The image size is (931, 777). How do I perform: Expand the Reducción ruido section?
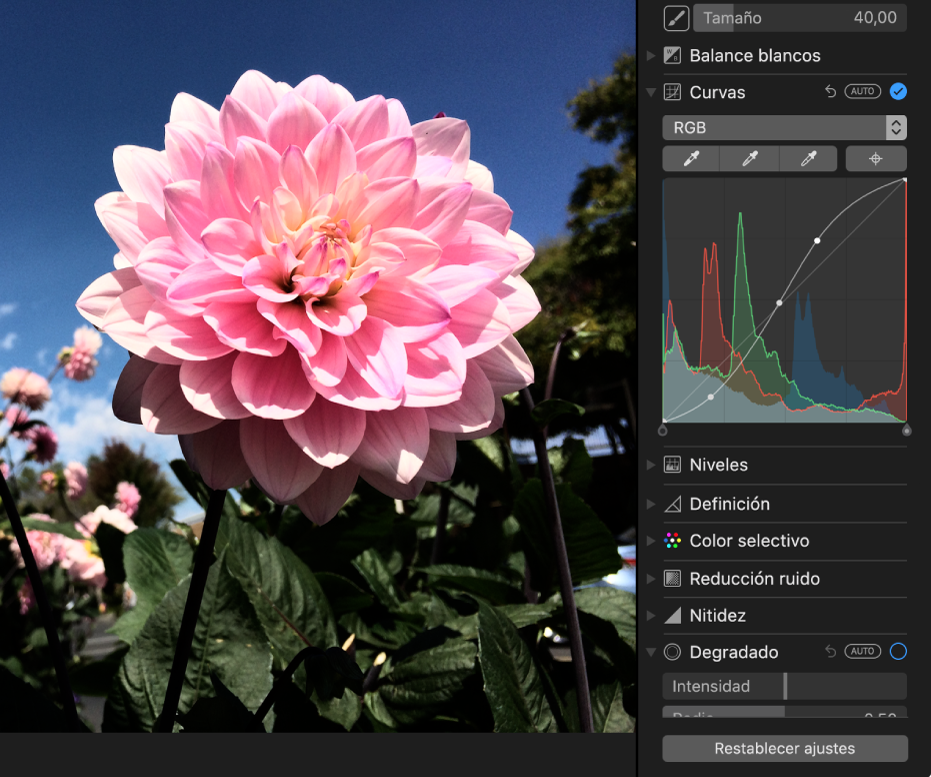coord(652,579)
